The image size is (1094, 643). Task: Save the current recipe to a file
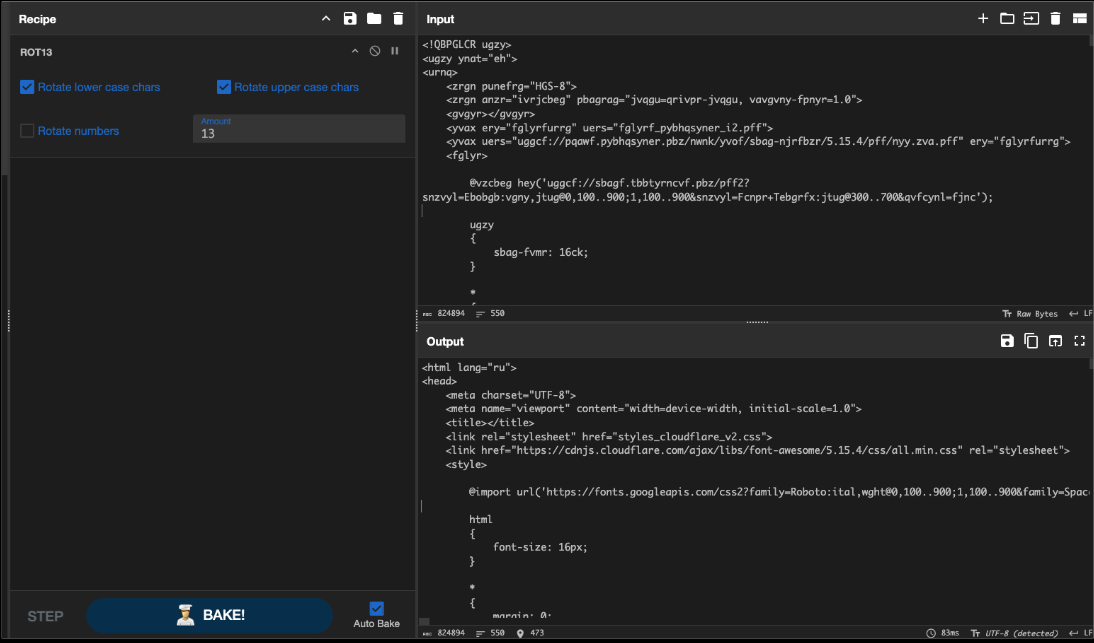(349, 18)
